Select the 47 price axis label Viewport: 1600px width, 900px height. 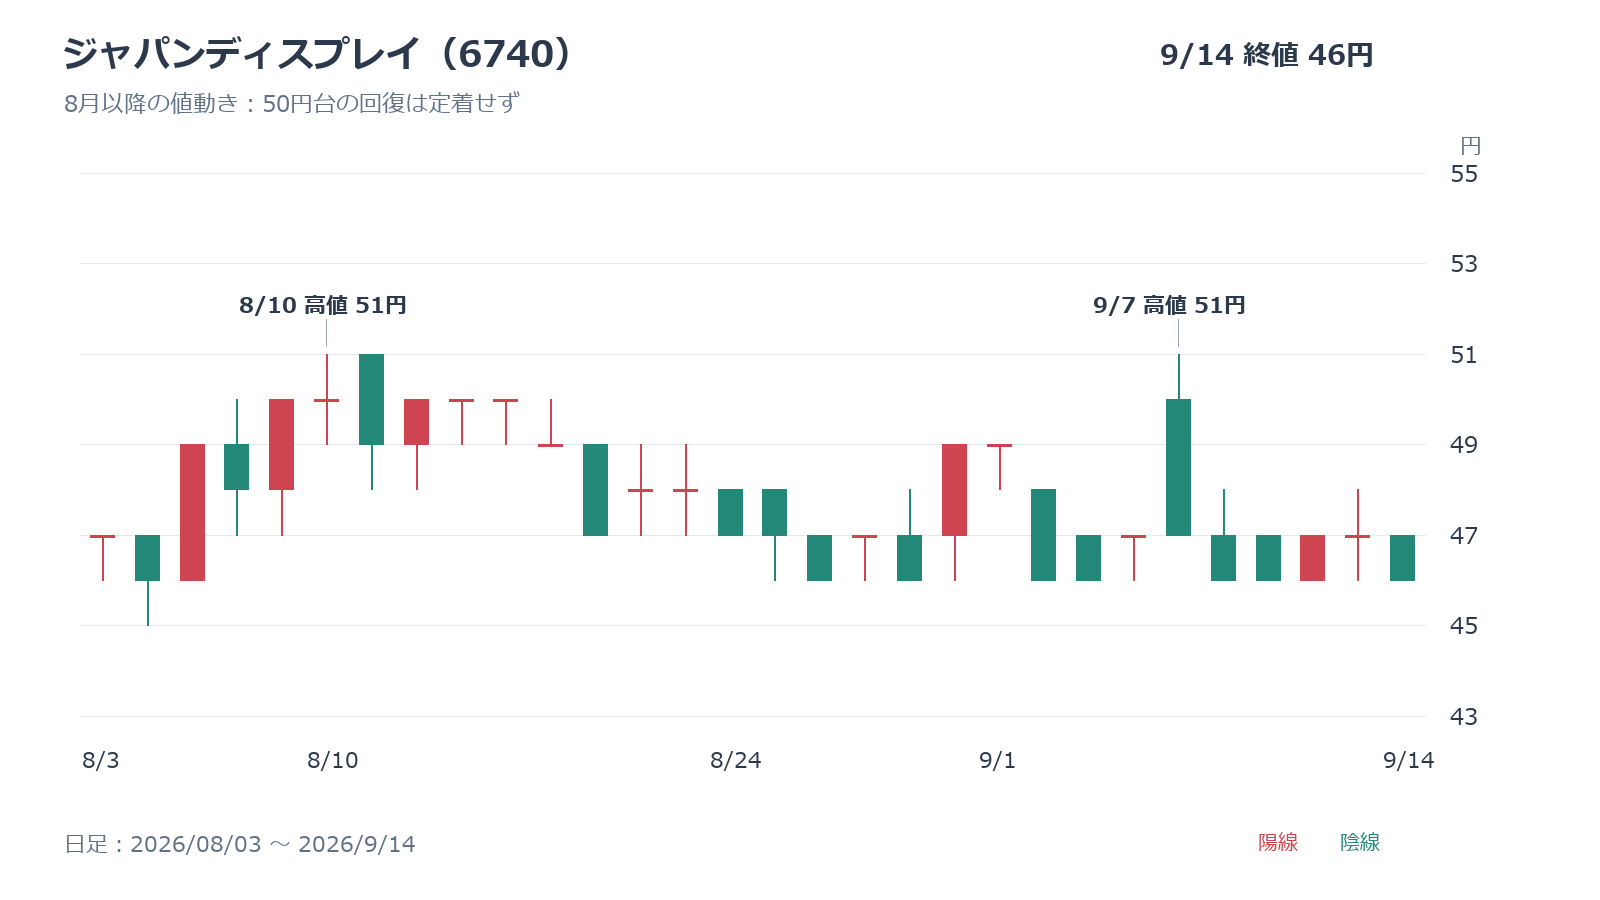1464,536
